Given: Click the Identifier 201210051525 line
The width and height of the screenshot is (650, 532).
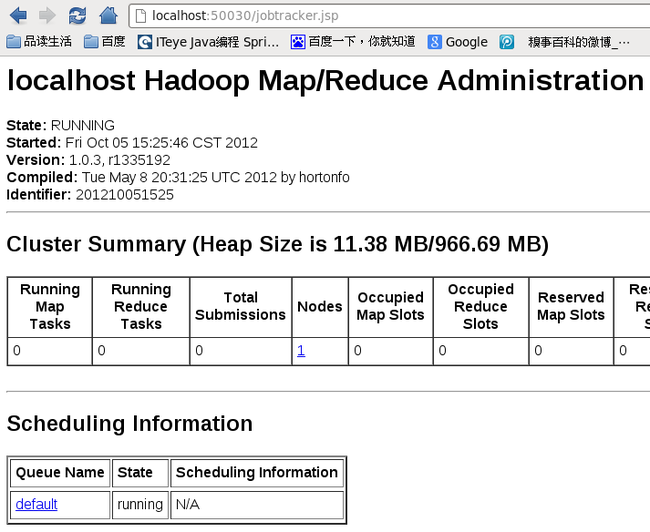Looking at the screenshot, I should 90,194.
